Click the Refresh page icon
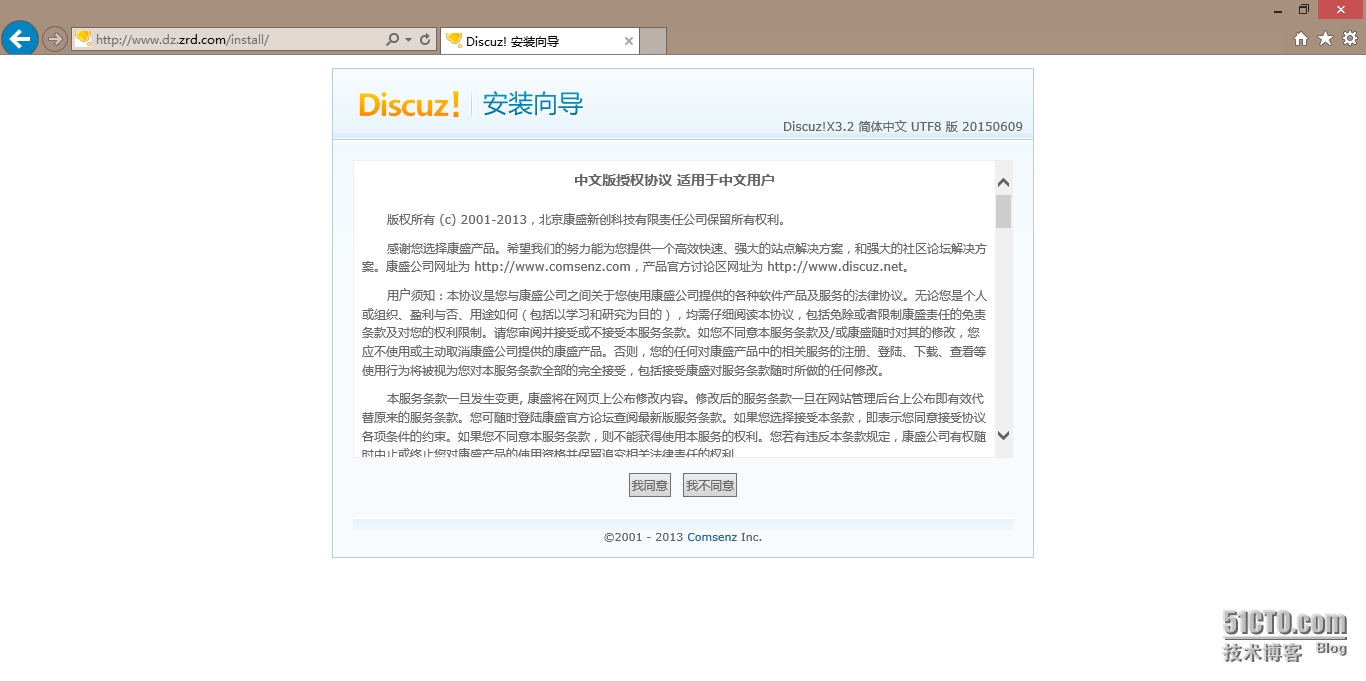The height and width of the screenshot is (681, 1366). pos(425,40)
